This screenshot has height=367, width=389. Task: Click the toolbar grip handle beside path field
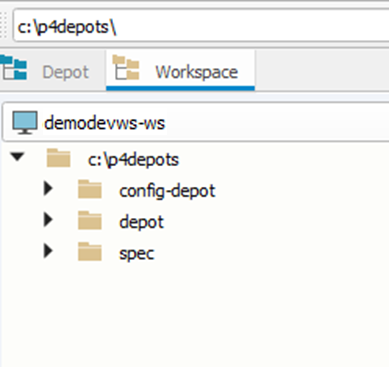[4, 25]
